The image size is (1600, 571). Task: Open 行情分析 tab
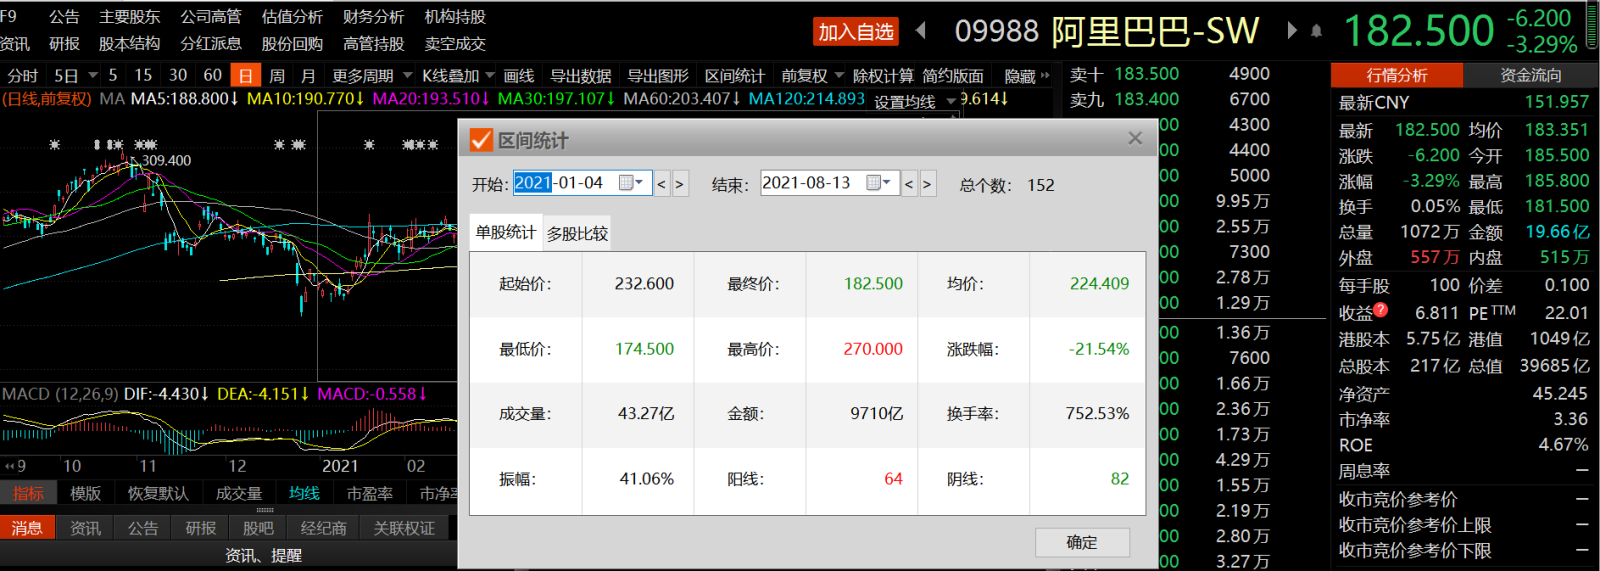point(1397,75)
